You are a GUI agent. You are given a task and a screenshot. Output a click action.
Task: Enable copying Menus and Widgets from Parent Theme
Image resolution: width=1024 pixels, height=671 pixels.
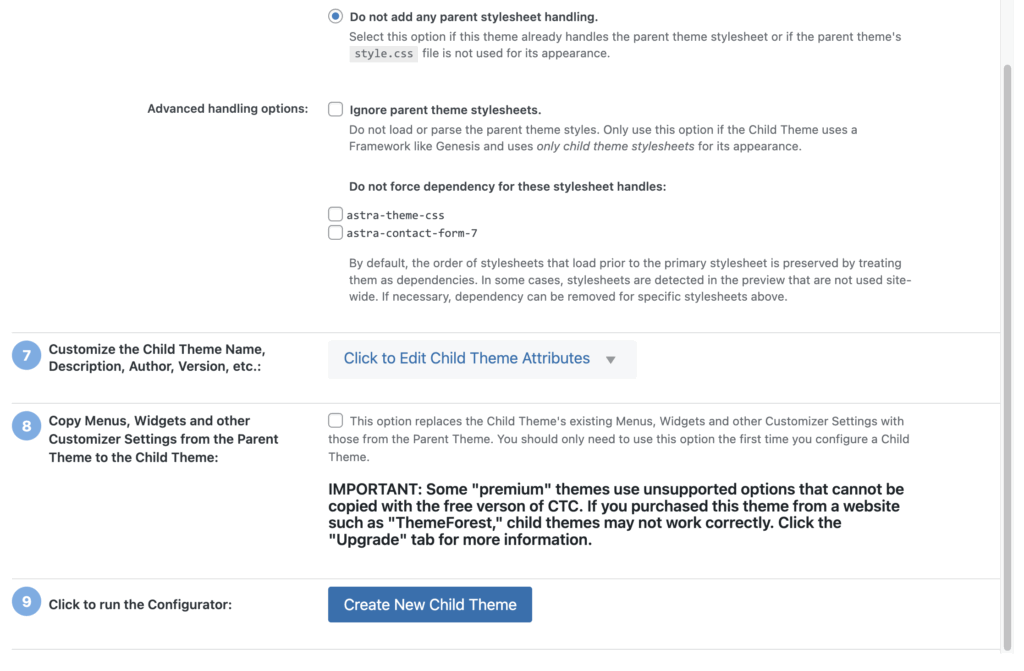(336, 421)
